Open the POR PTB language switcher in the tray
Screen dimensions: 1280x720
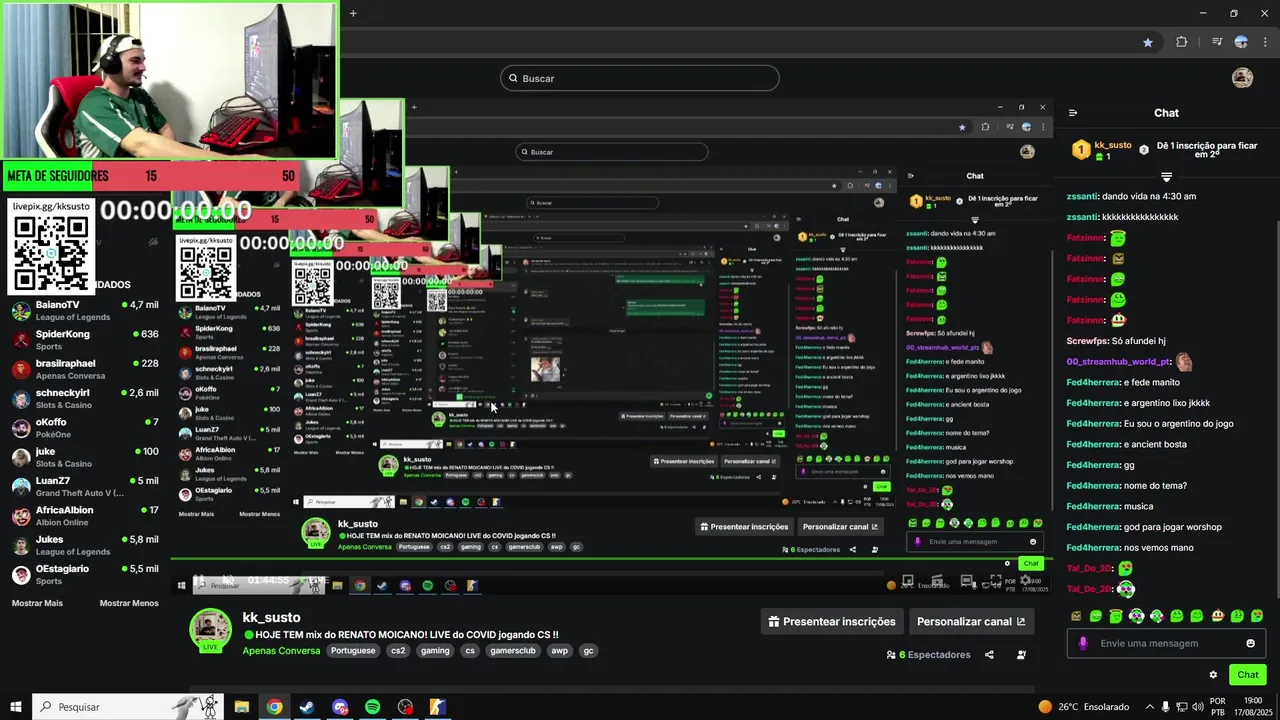coord(1217,707)
